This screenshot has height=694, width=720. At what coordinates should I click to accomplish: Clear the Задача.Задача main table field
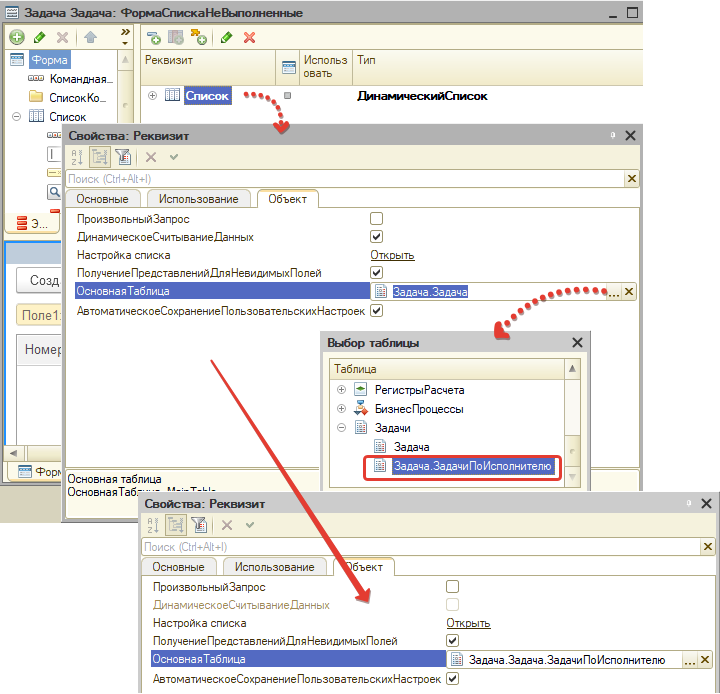pyautogui.click(x=629, y=292)
